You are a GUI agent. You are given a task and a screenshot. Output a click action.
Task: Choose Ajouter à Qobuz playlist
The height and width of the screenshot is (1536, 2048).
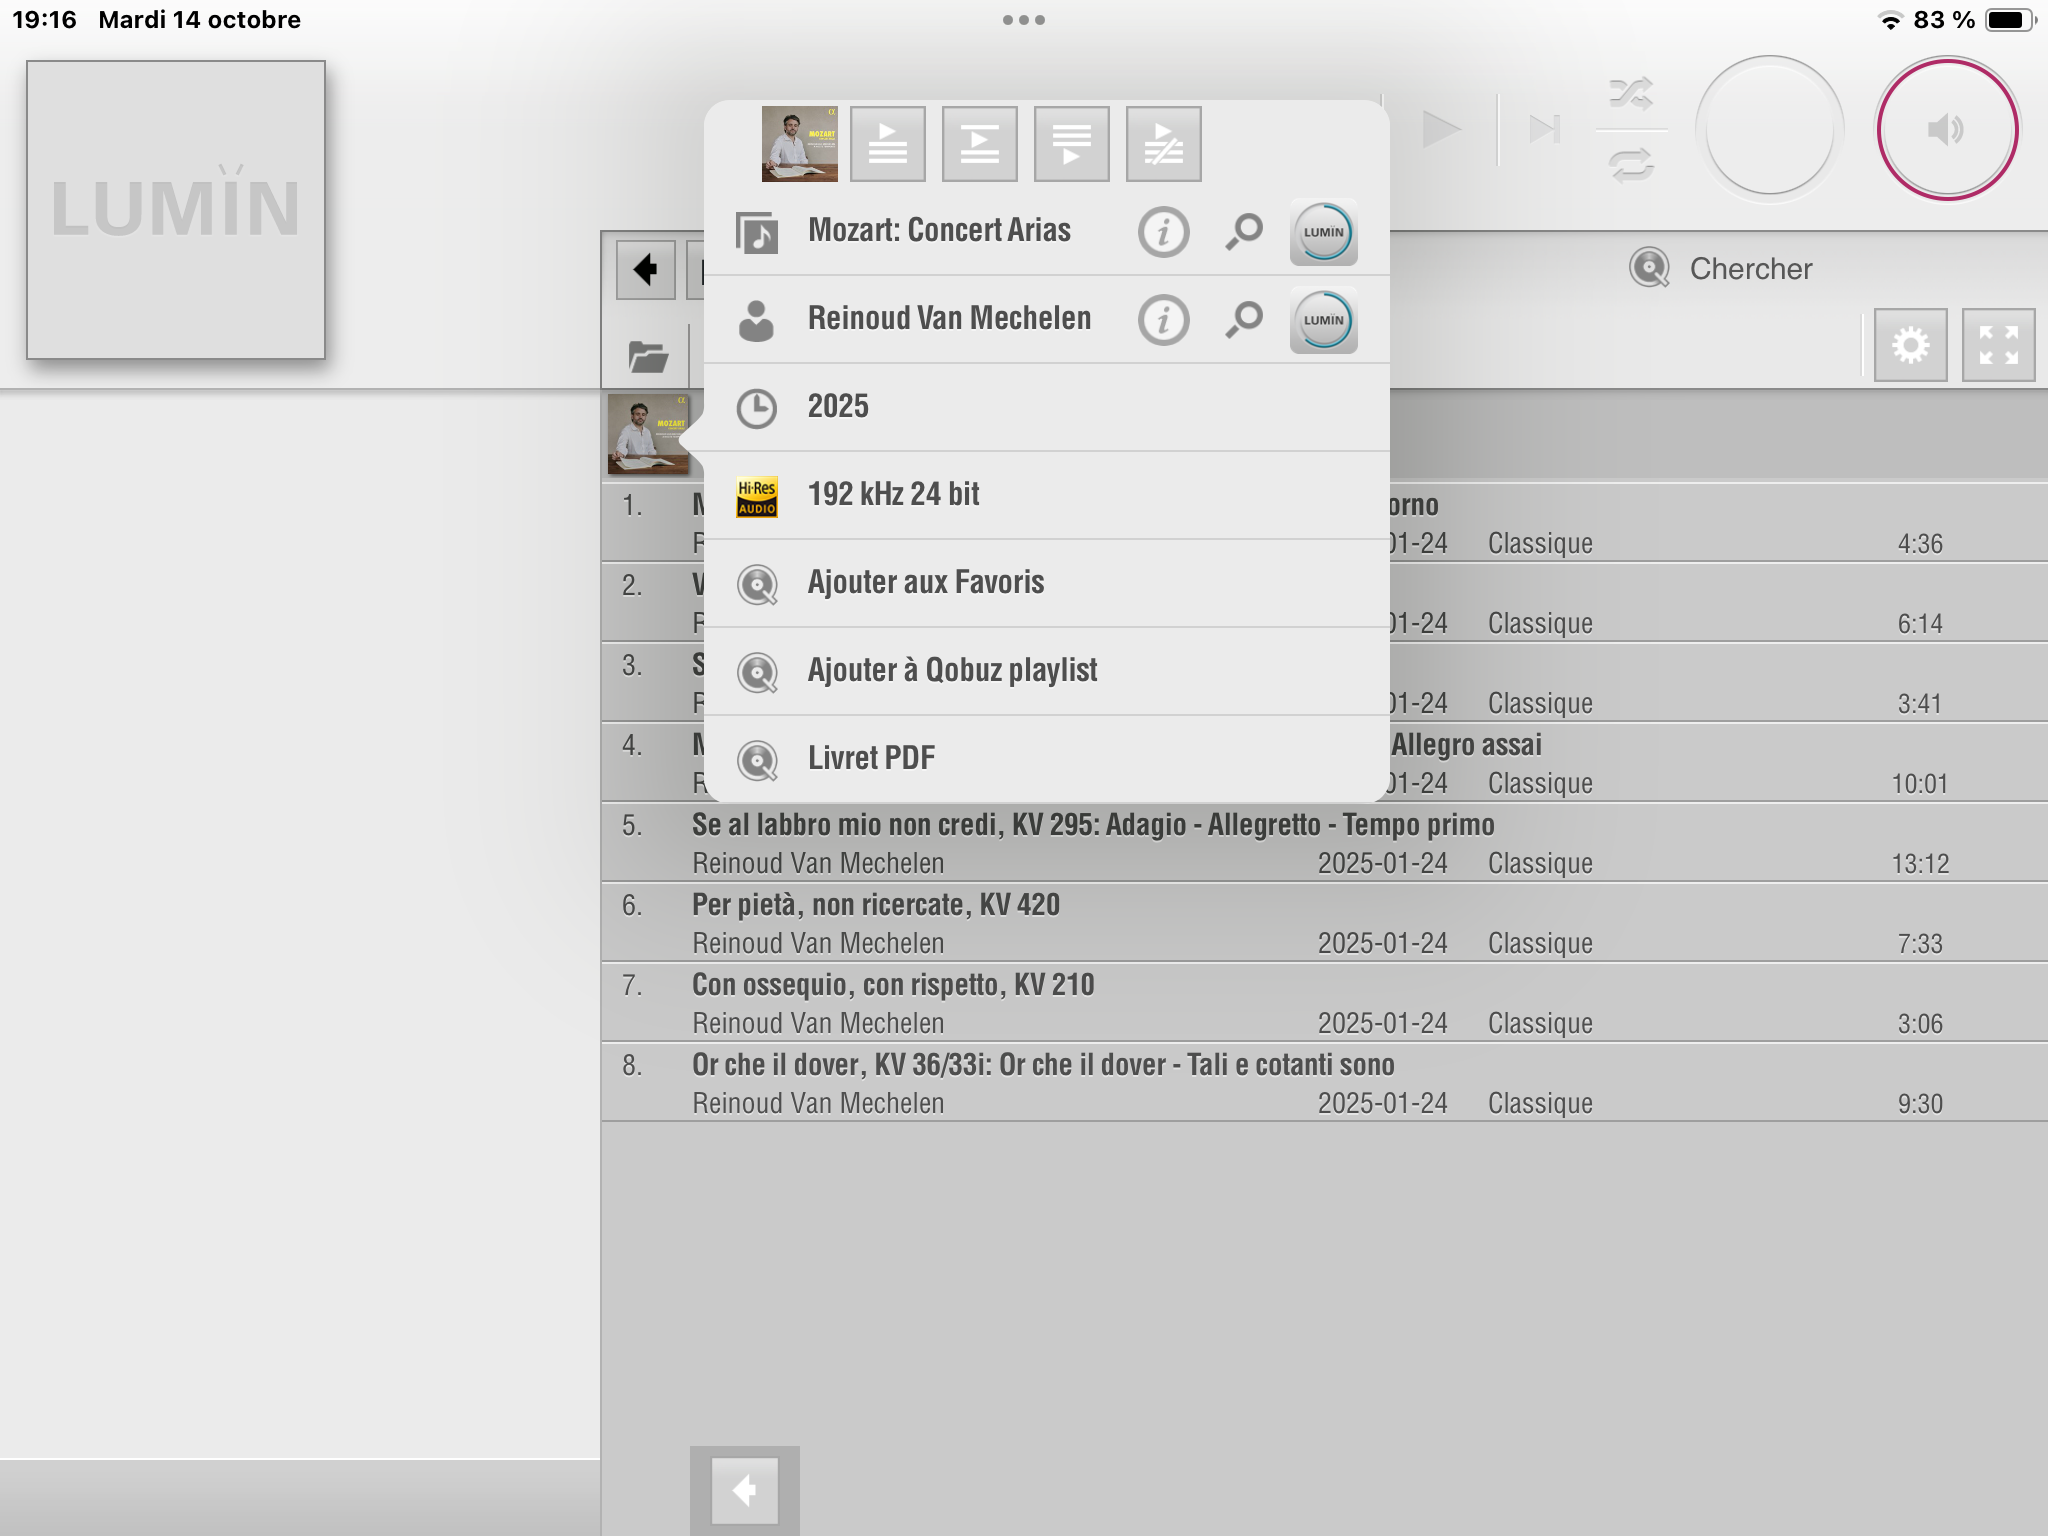pyautogui.click(x=951, y=671)
